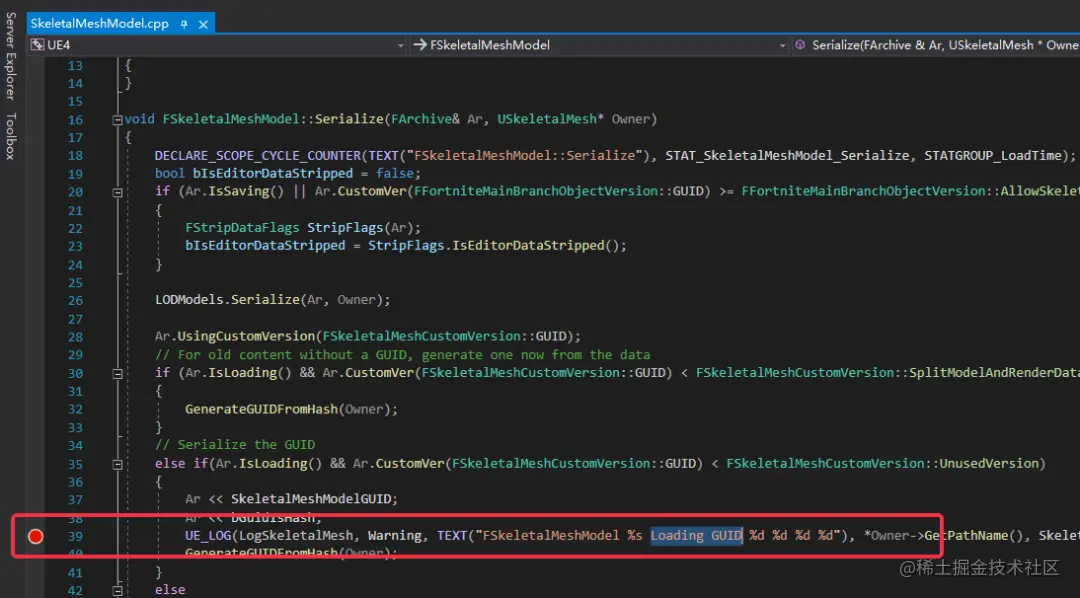The width and height of the screenshot is (1080, 598).
Task: Open the Server Explorer side panel
Action: click(x=10, y=58)
